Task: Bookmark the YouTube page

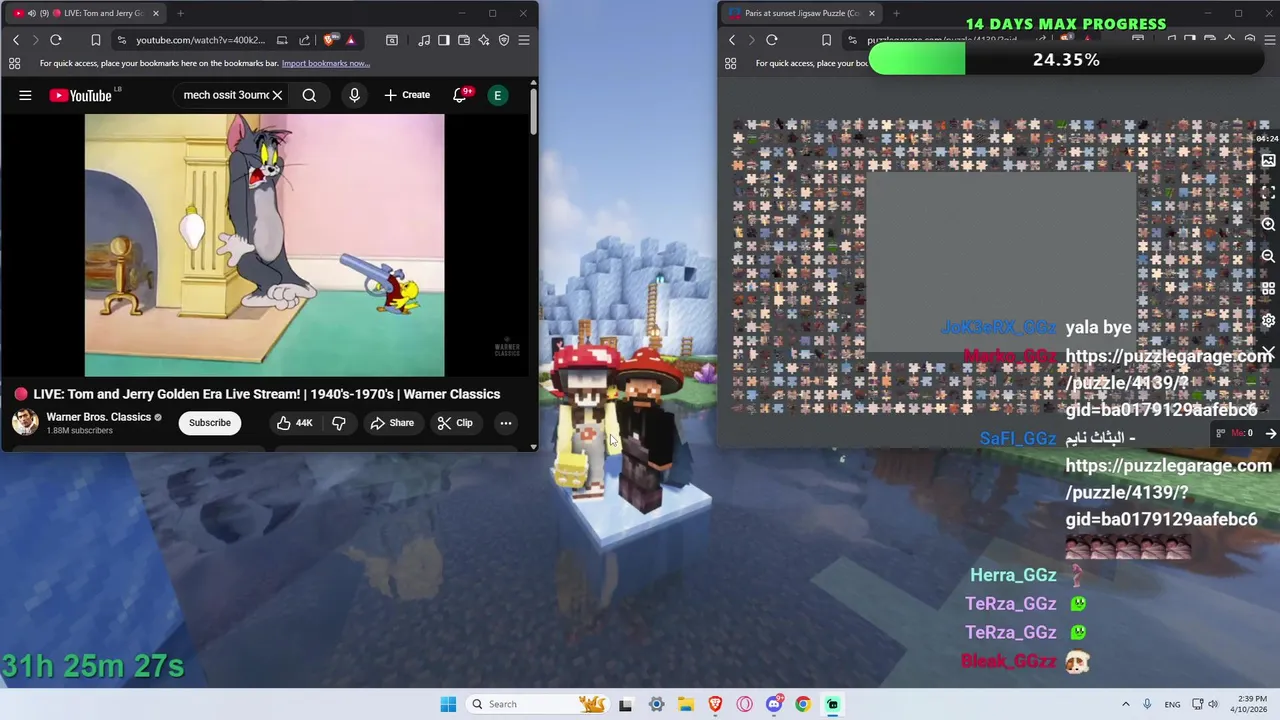Action: pos(95,40)
